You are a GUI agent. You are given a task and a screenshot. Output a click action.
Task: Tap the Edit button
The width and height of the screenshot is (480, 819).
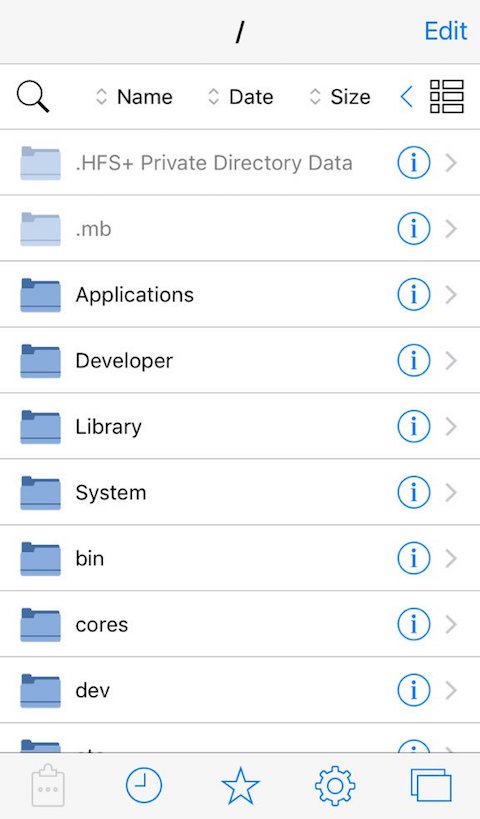click(446, 31)
